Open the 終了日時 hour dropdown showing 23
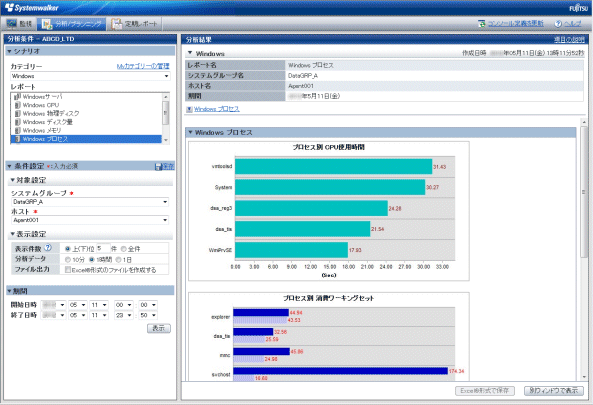This screenshot has width=593, height=405. [124, 315]
